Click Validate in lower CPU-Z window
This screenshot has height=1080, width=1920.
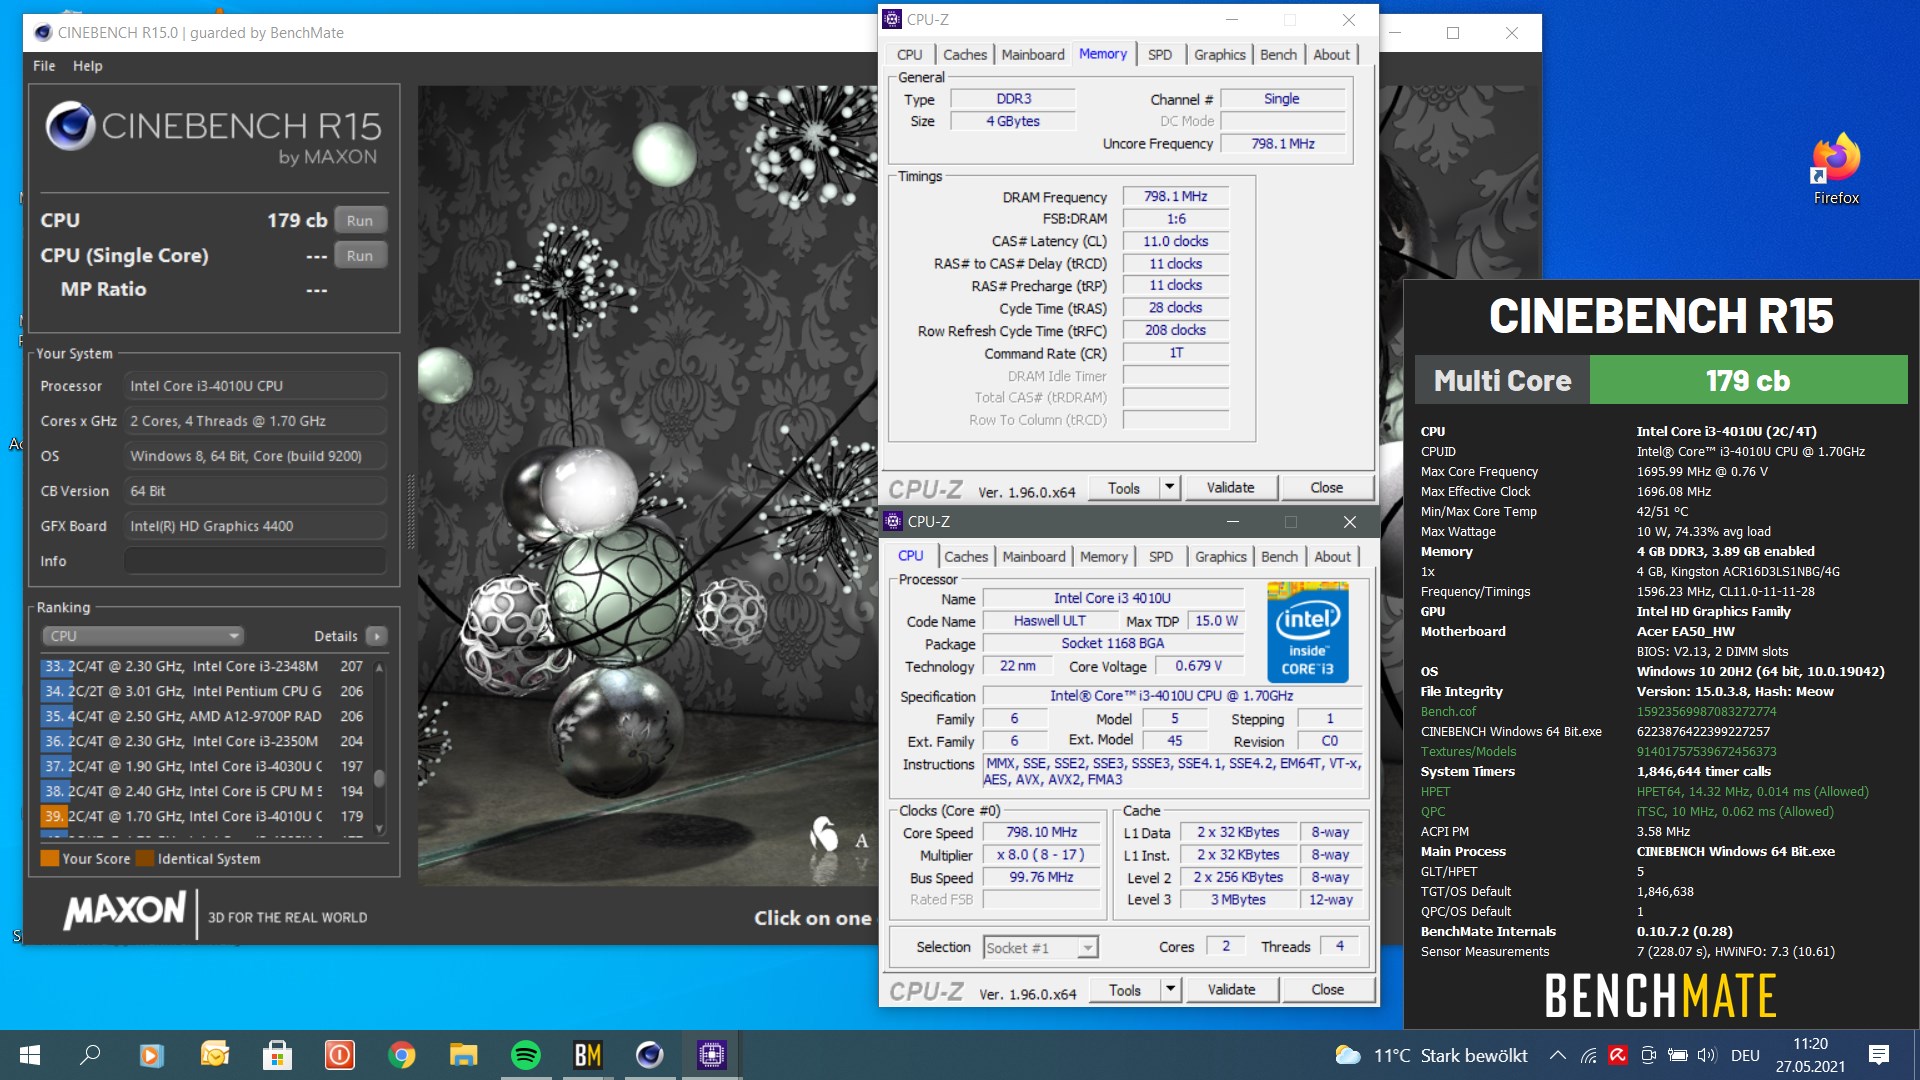[x=1231, y=989]
